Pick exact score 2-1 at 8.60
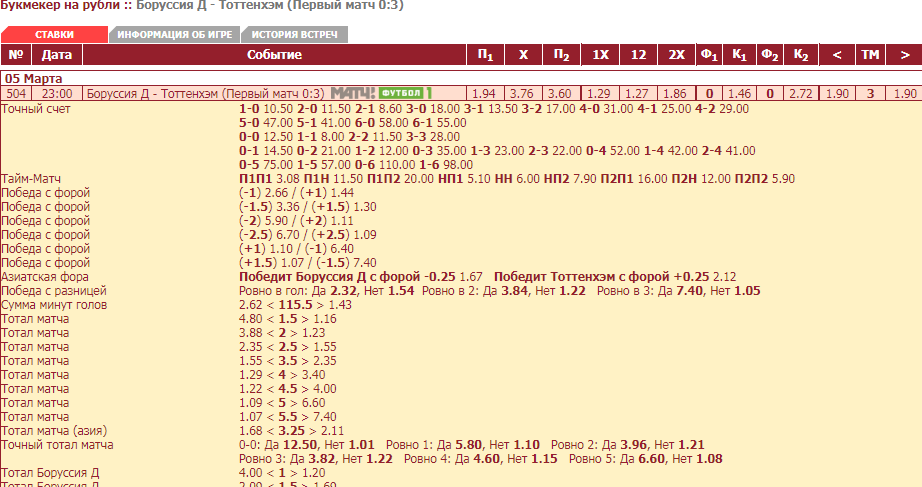 378,109
